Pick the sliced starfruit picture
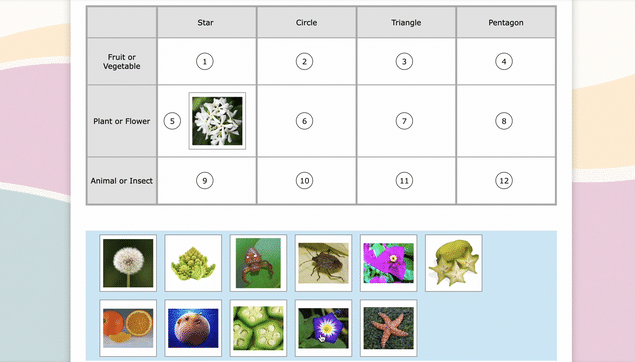 [454, 263]
